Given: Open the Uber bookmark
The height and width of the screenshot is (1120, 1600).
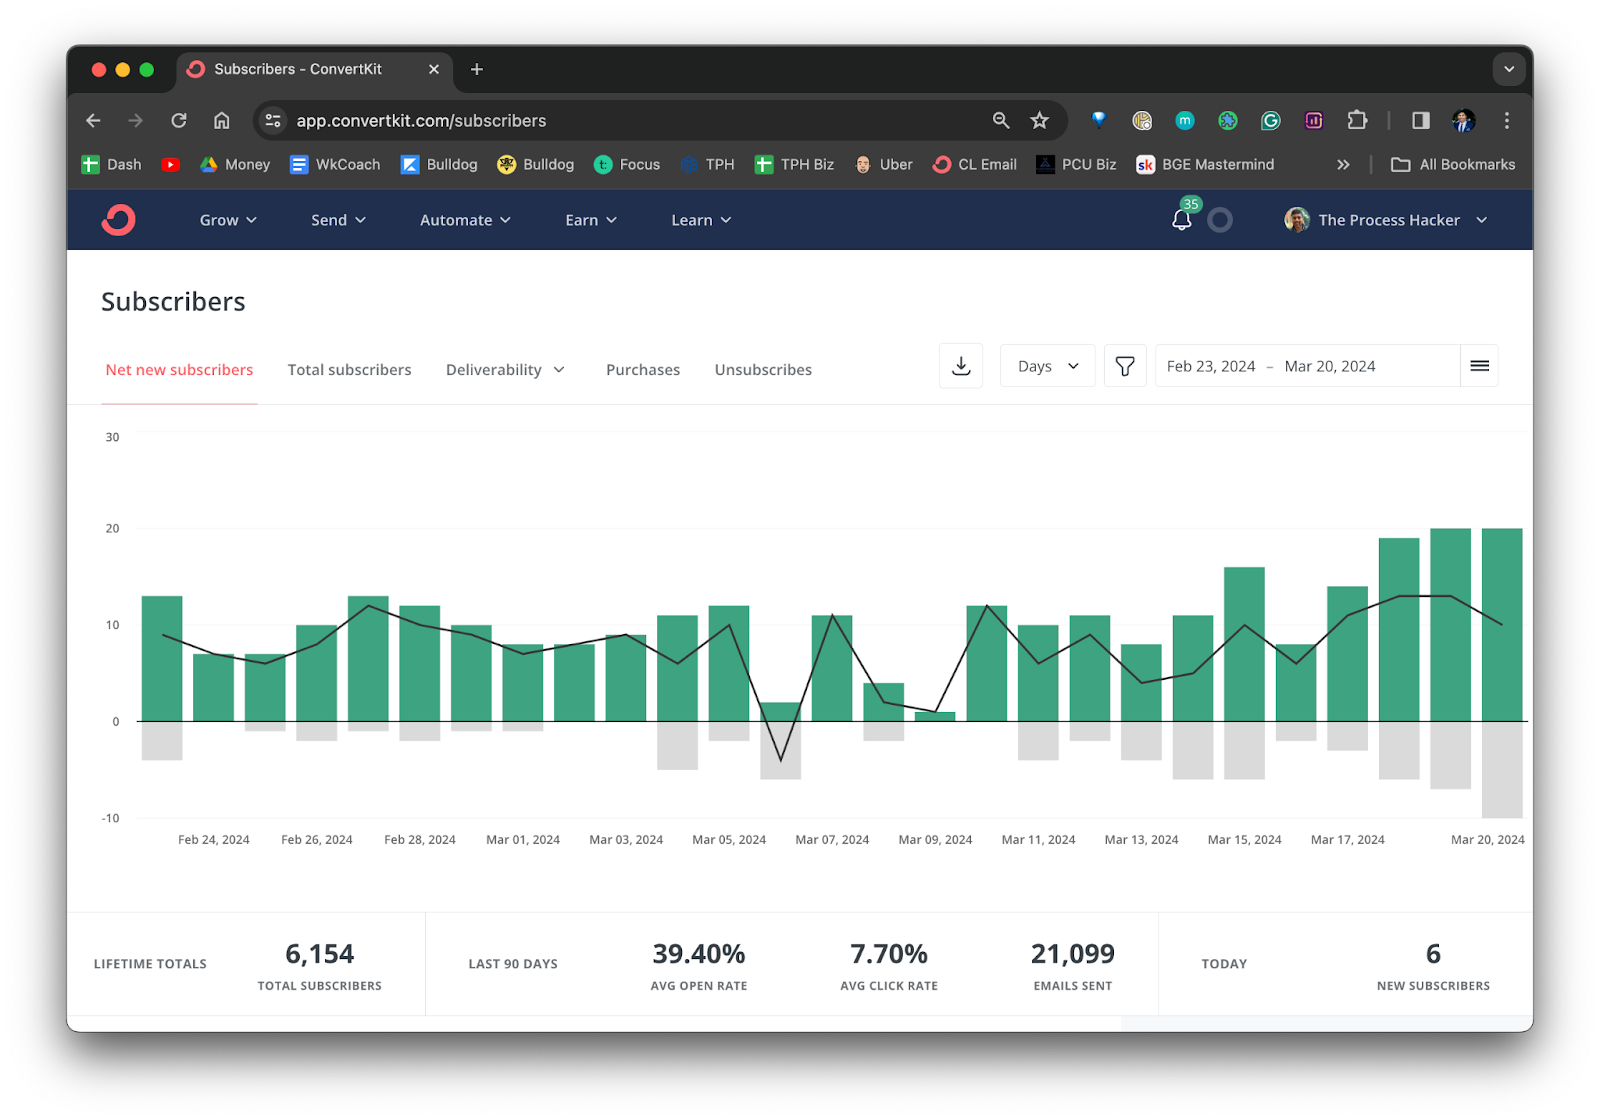Looking at the screenshot, I should (x=884, y=165).
